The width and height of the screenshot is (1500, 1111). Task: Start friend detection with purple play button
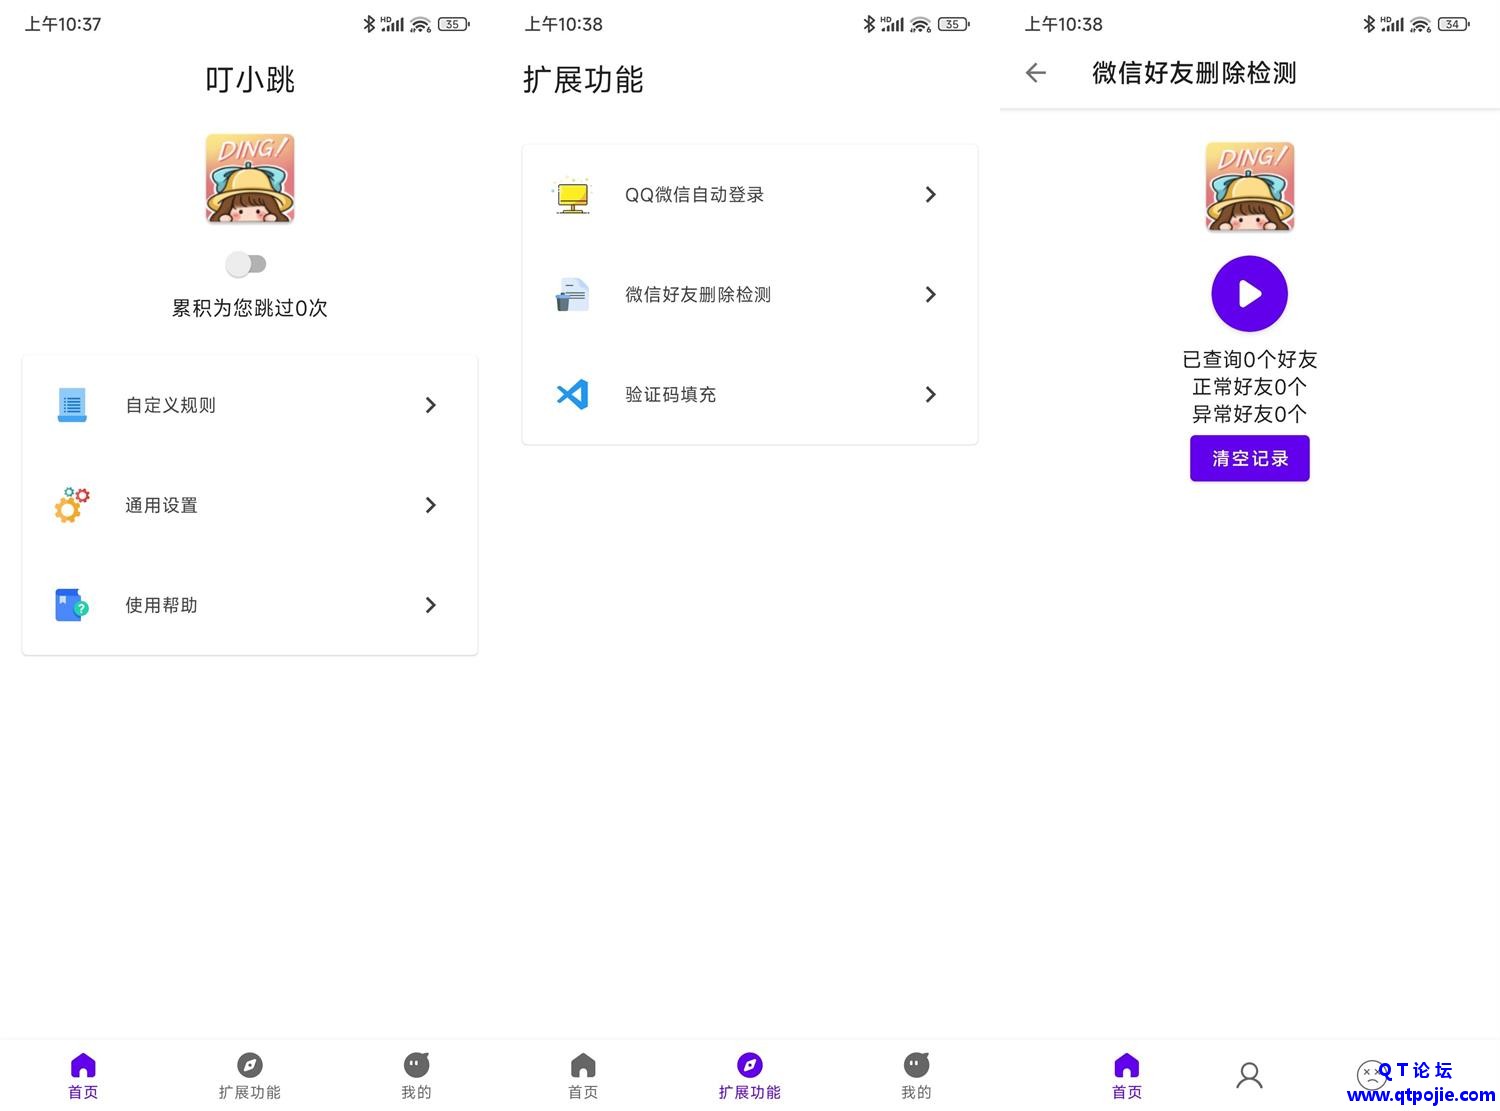coord(1250,294)
